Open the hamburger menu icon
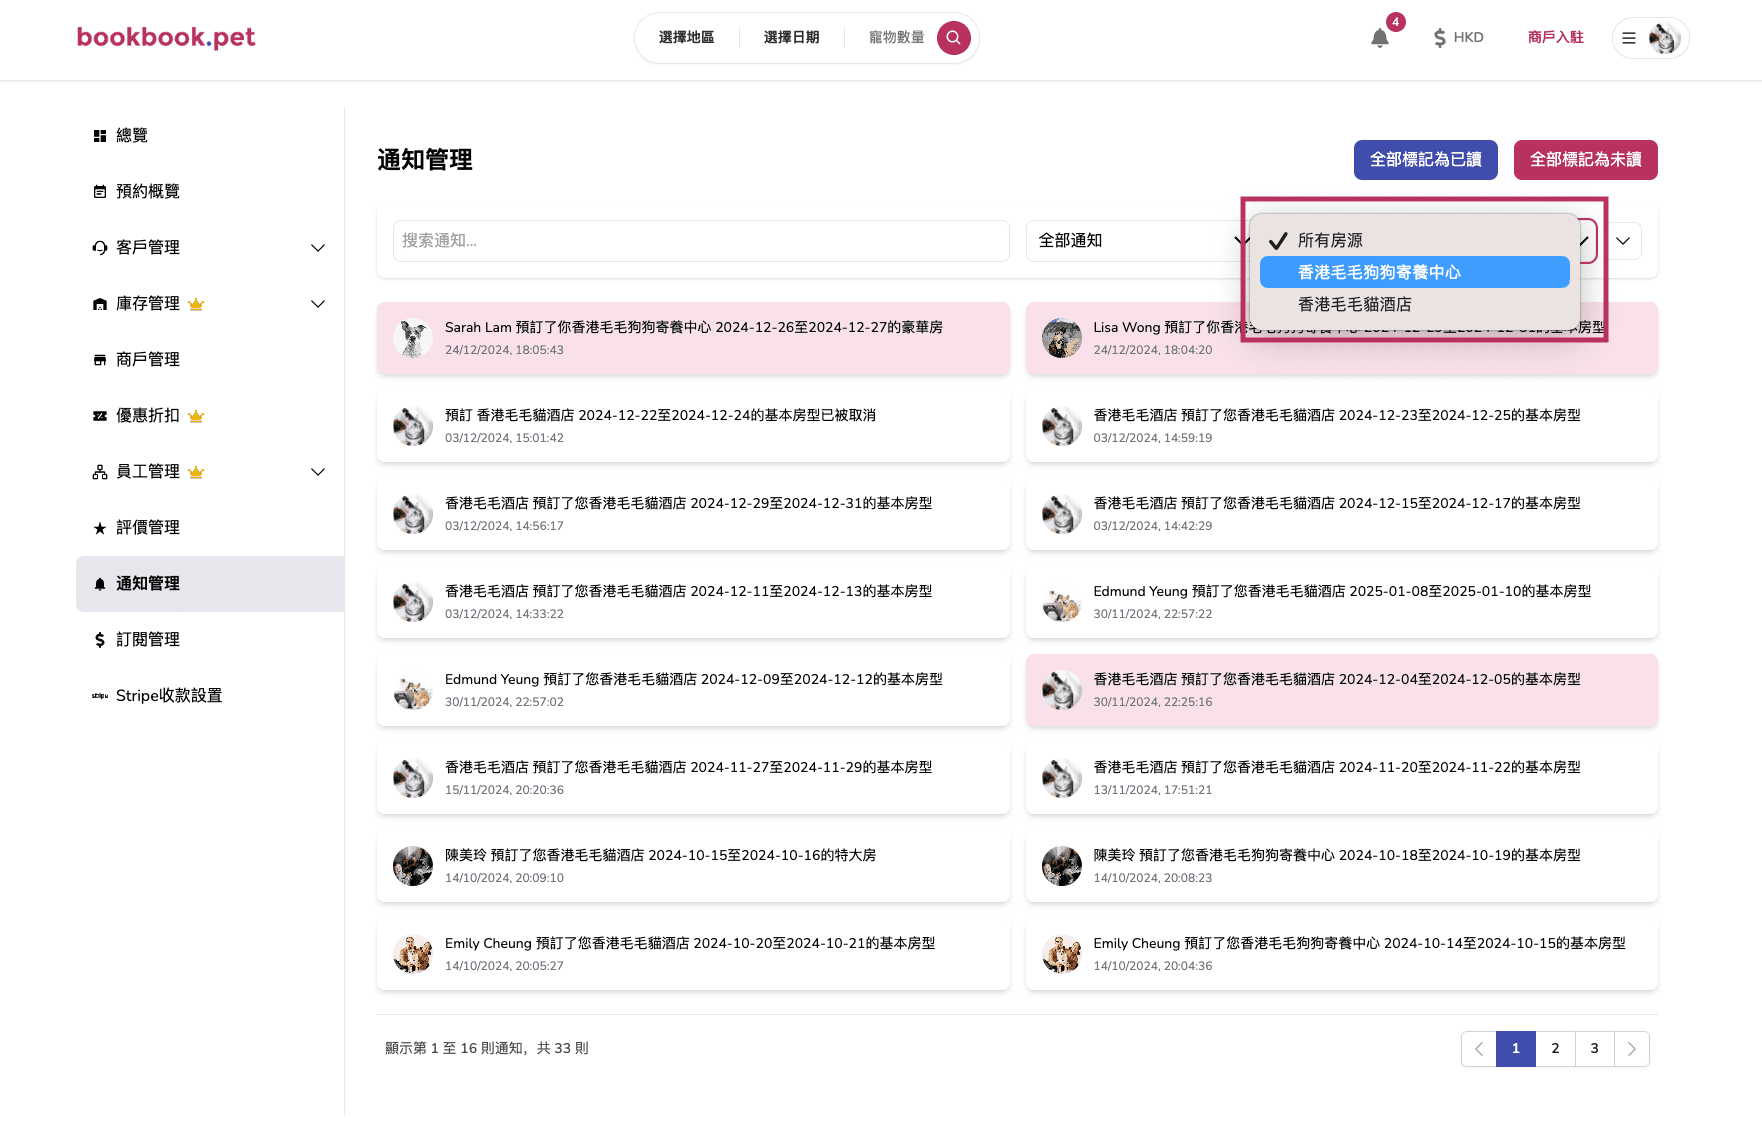This screenshot has width=1762, height=1144. (x=1629, y=38)
